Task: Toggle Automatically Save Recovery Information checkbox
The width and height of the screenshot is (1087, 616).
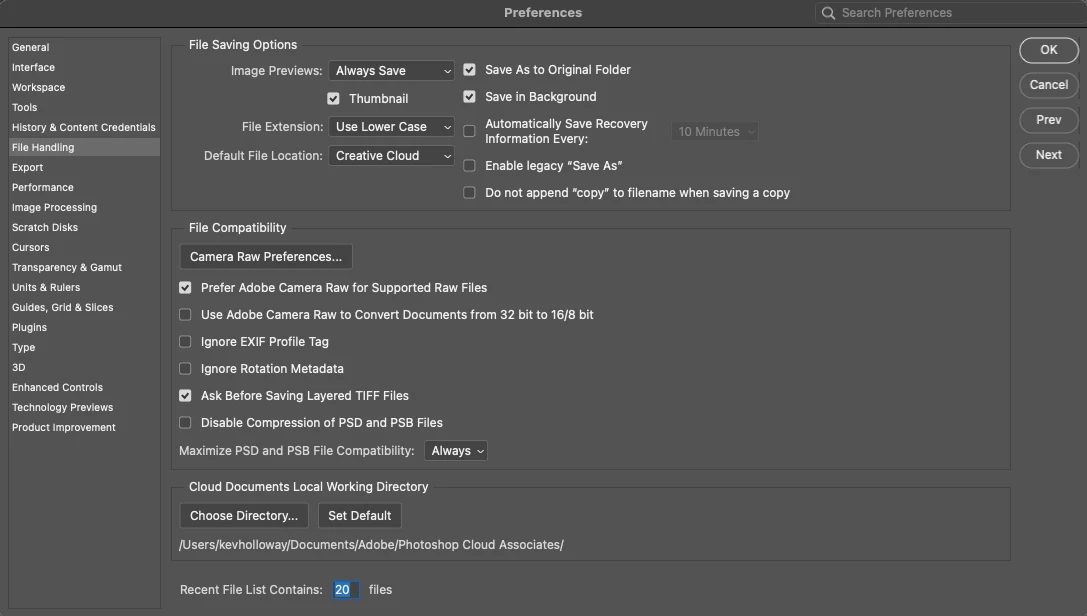Action: pyautogui.click(x=469, y=132)
